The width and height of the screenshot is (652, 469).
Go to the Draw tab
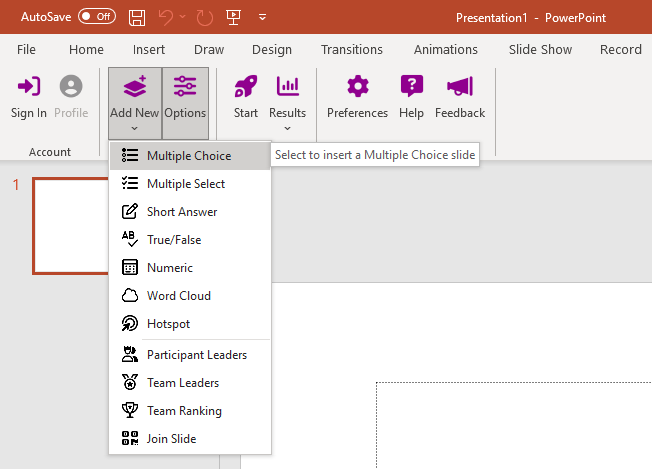(x=209, y=49)
